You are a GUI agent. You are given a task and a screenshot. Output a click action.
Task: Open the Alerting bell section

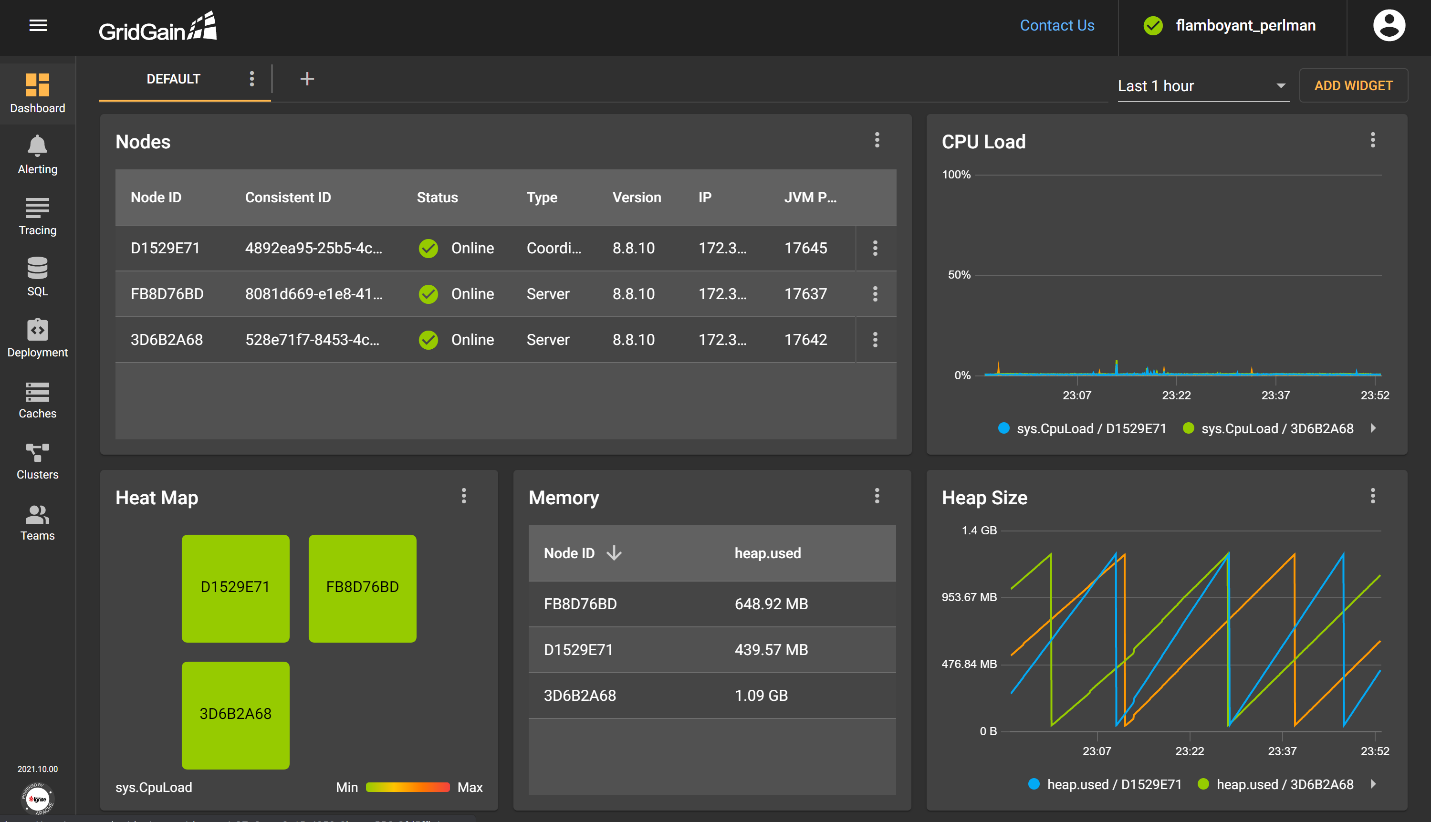(37, 154)
